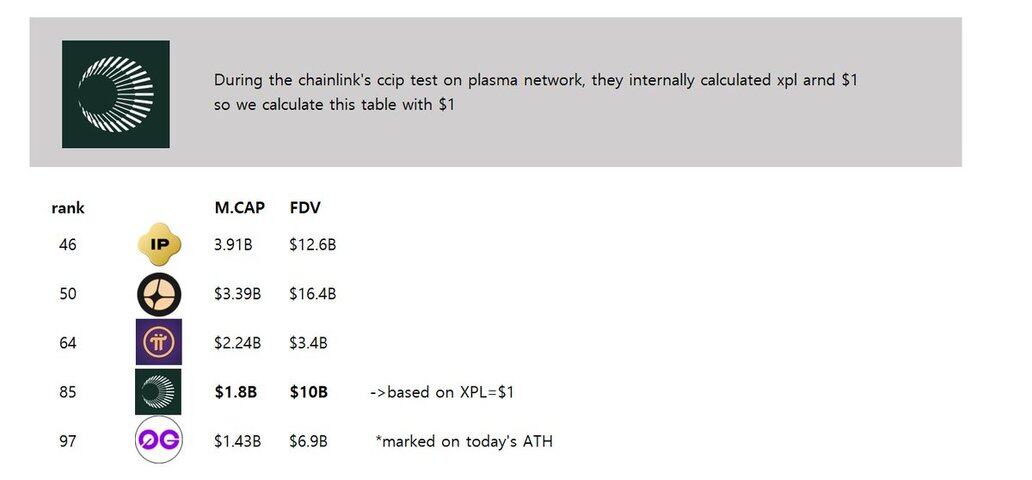Select the rank 46 value

click(x=68, y=245)
